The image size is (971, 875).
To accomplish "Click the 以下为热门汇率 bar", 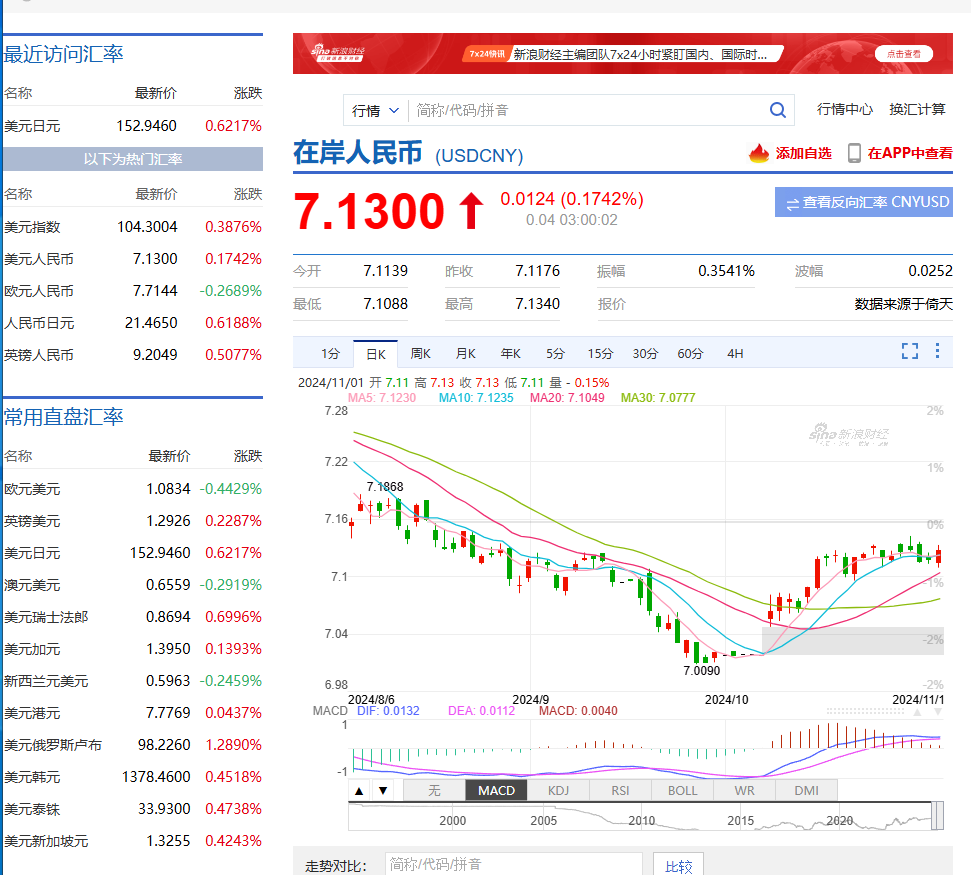I will [x=133, y=159].
